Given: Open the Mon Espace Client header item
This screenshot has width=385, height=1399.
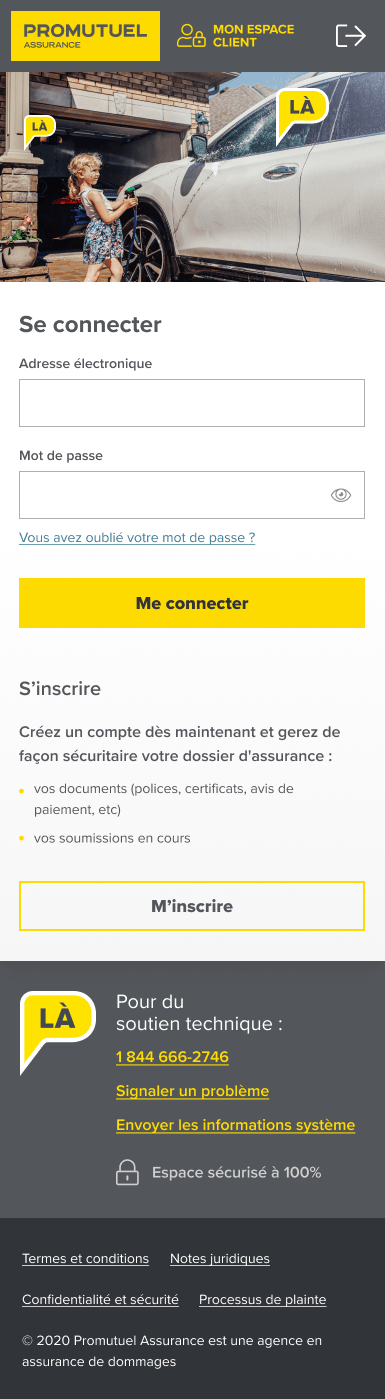Looking at the screenshot, I should tap(236, 36).
